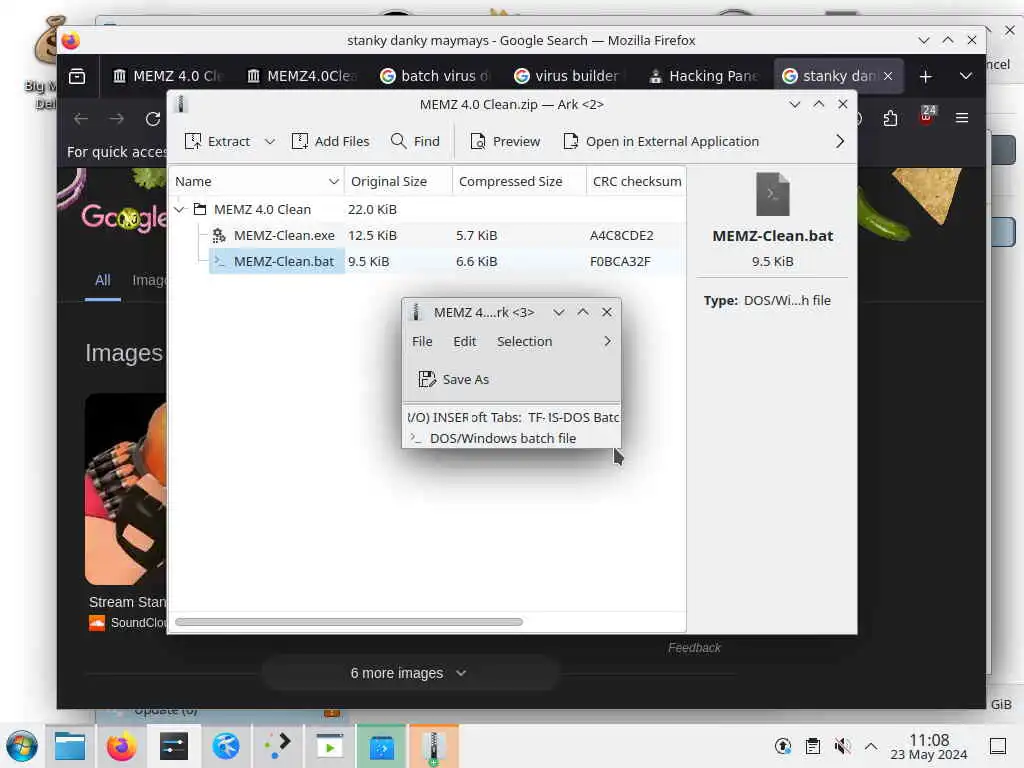The height and width of the screenshot is (768, 1024).
Task: Click the red extension badge icon showing 24
Action: (927, 116)
